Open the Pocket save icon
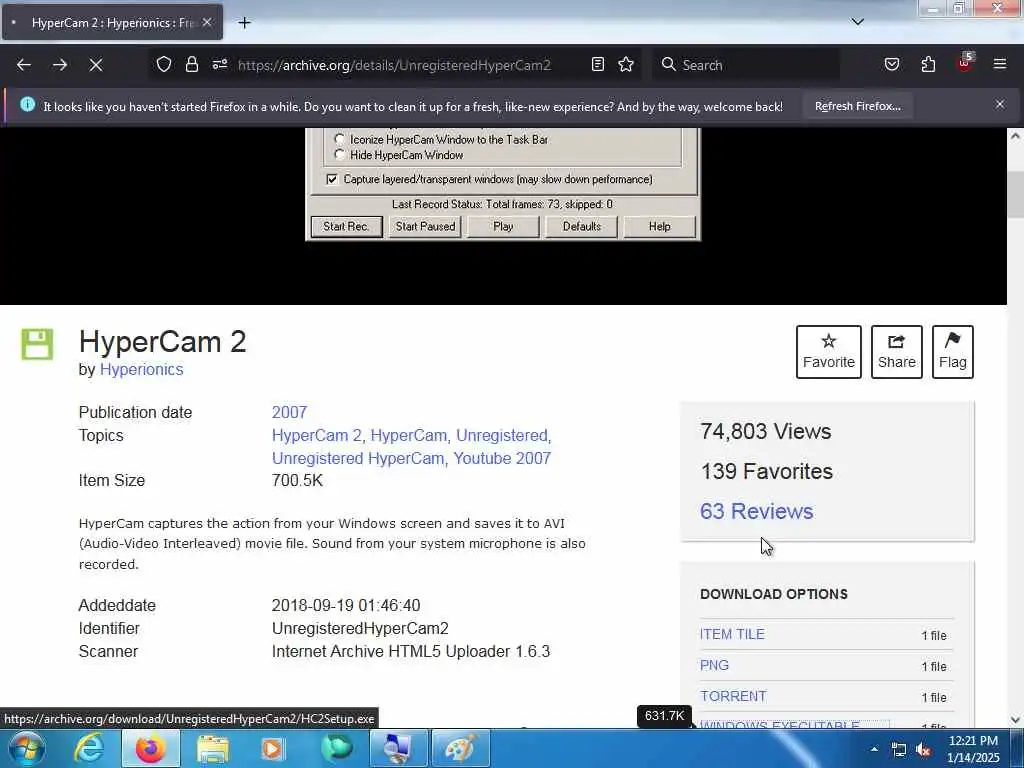Image resolution: width=1024 pixels, height=768 pixels. (x=891, y=65)
